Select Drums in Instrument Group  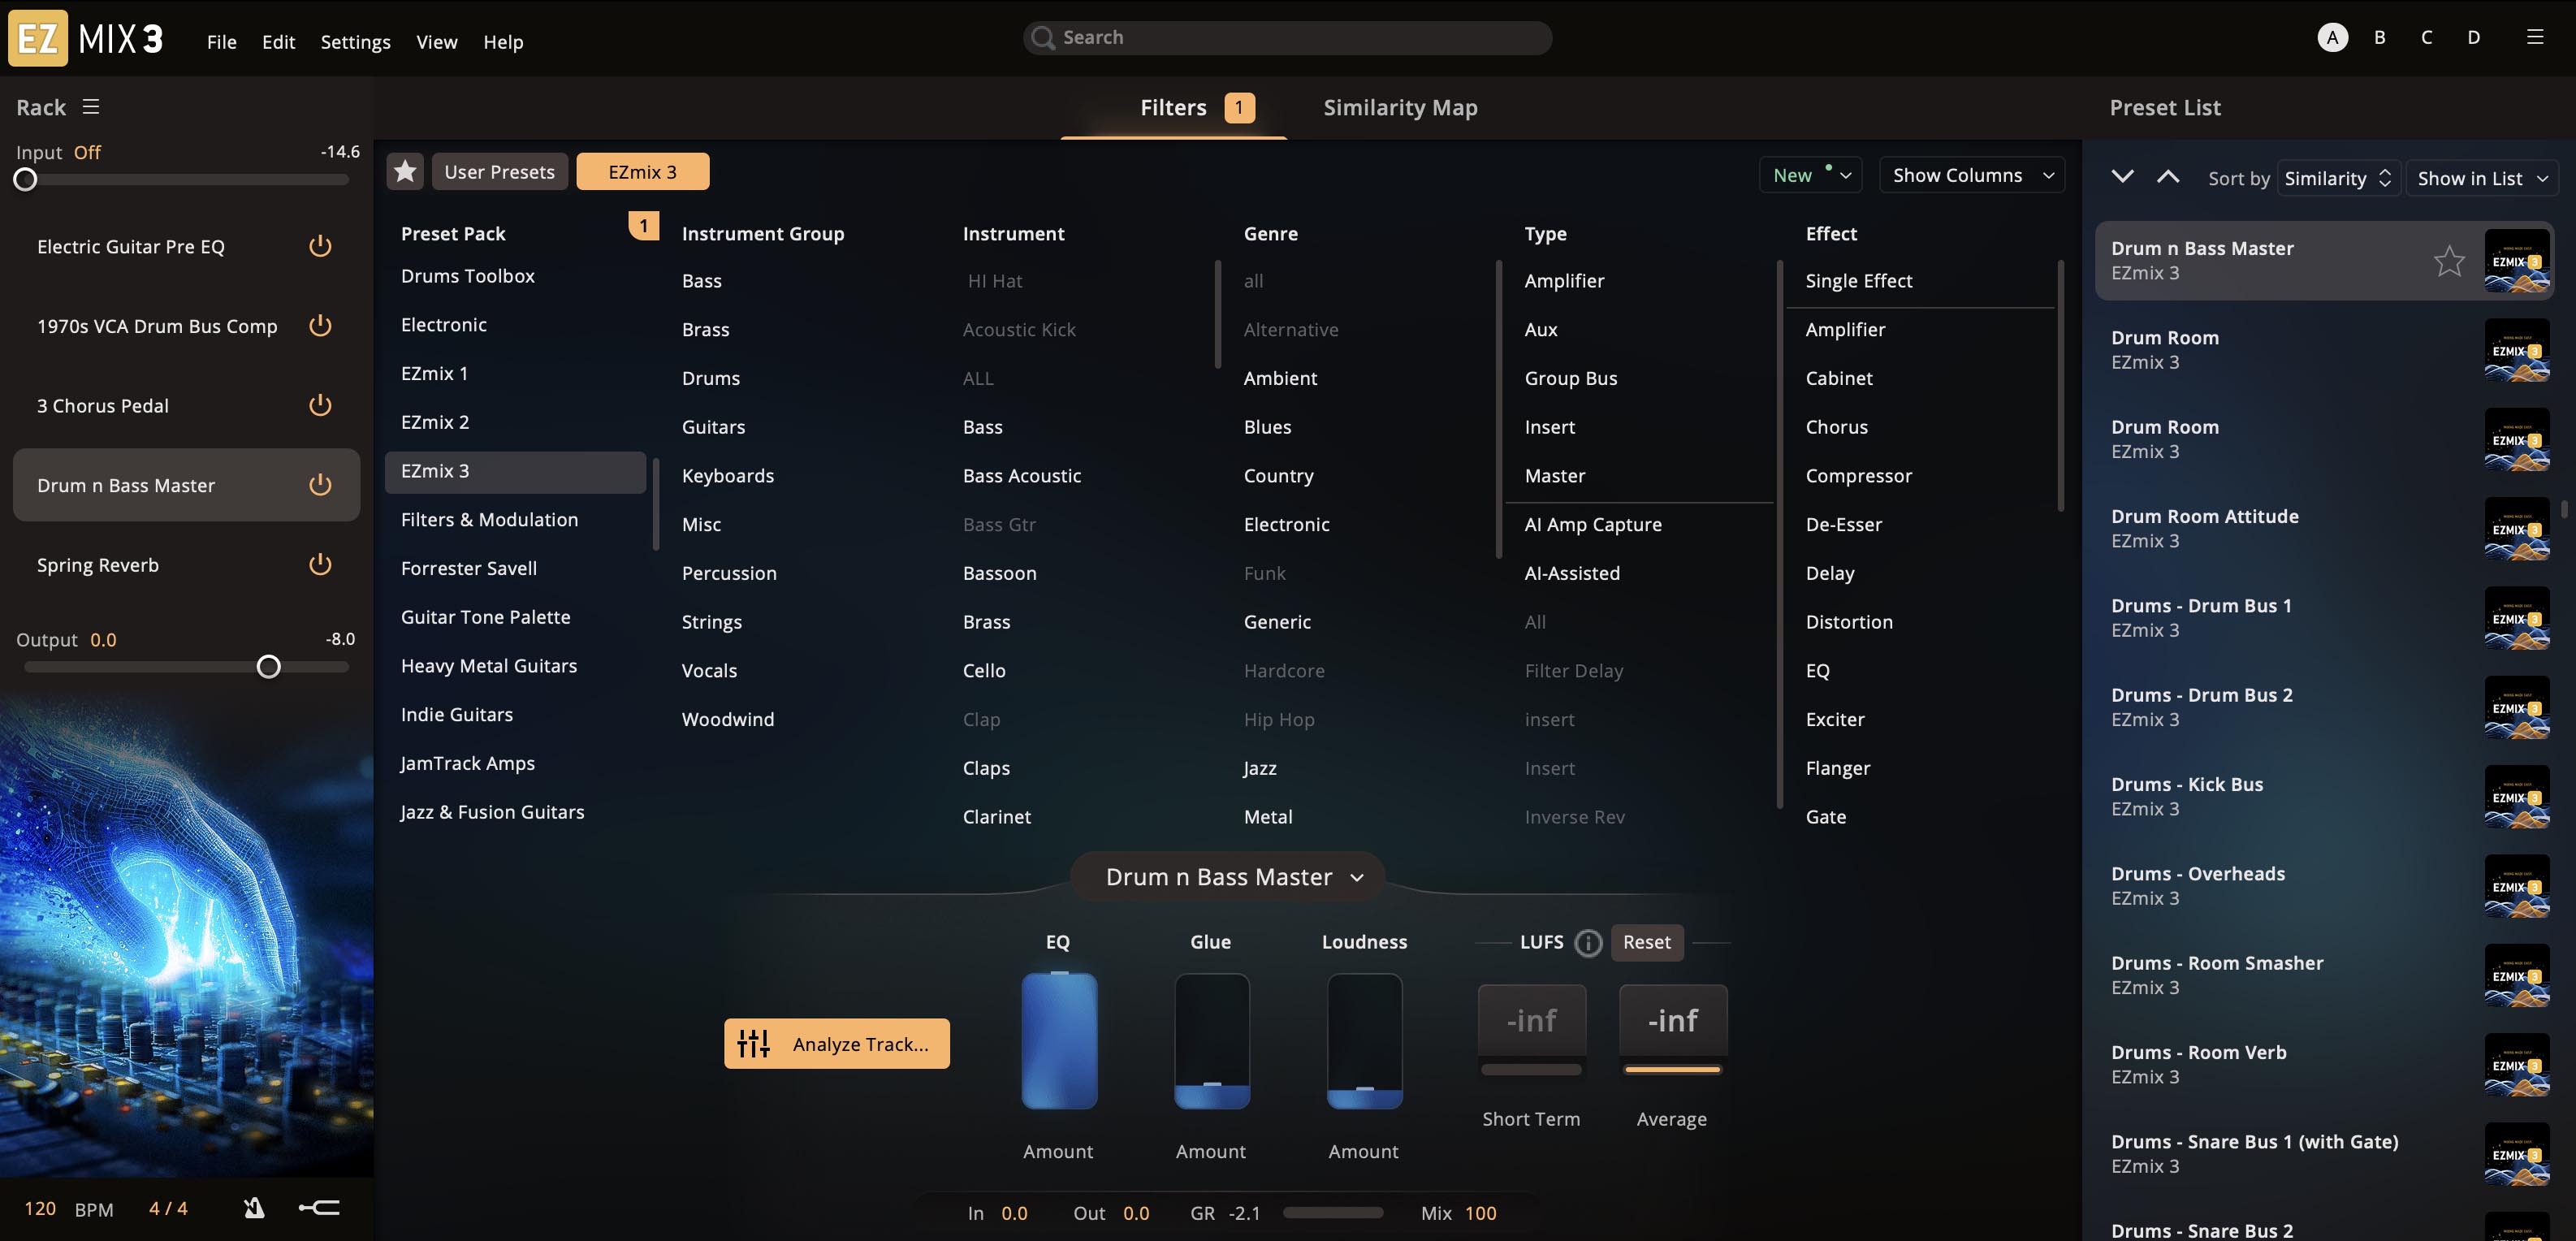pyautogui.click(x=711, y=378)
